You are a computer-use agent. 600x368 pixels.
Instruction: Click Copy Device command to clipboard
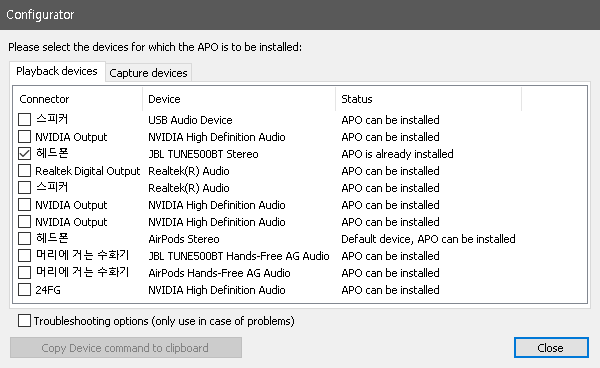(126, 348)
